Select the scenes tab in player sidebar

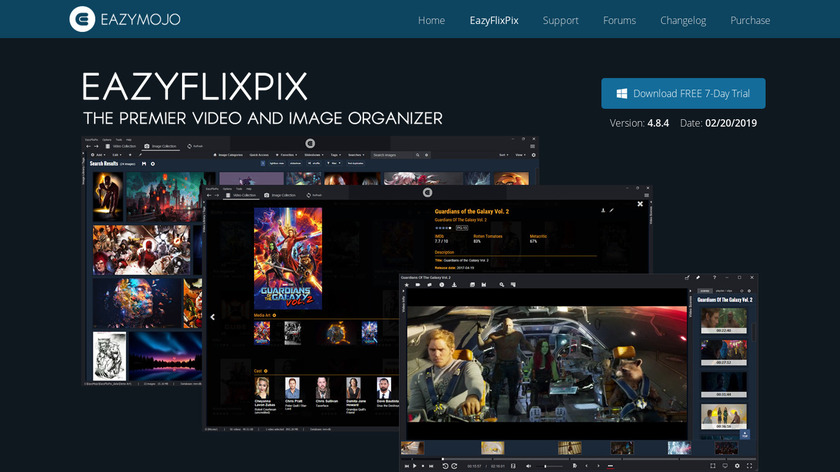coord(705,290)
